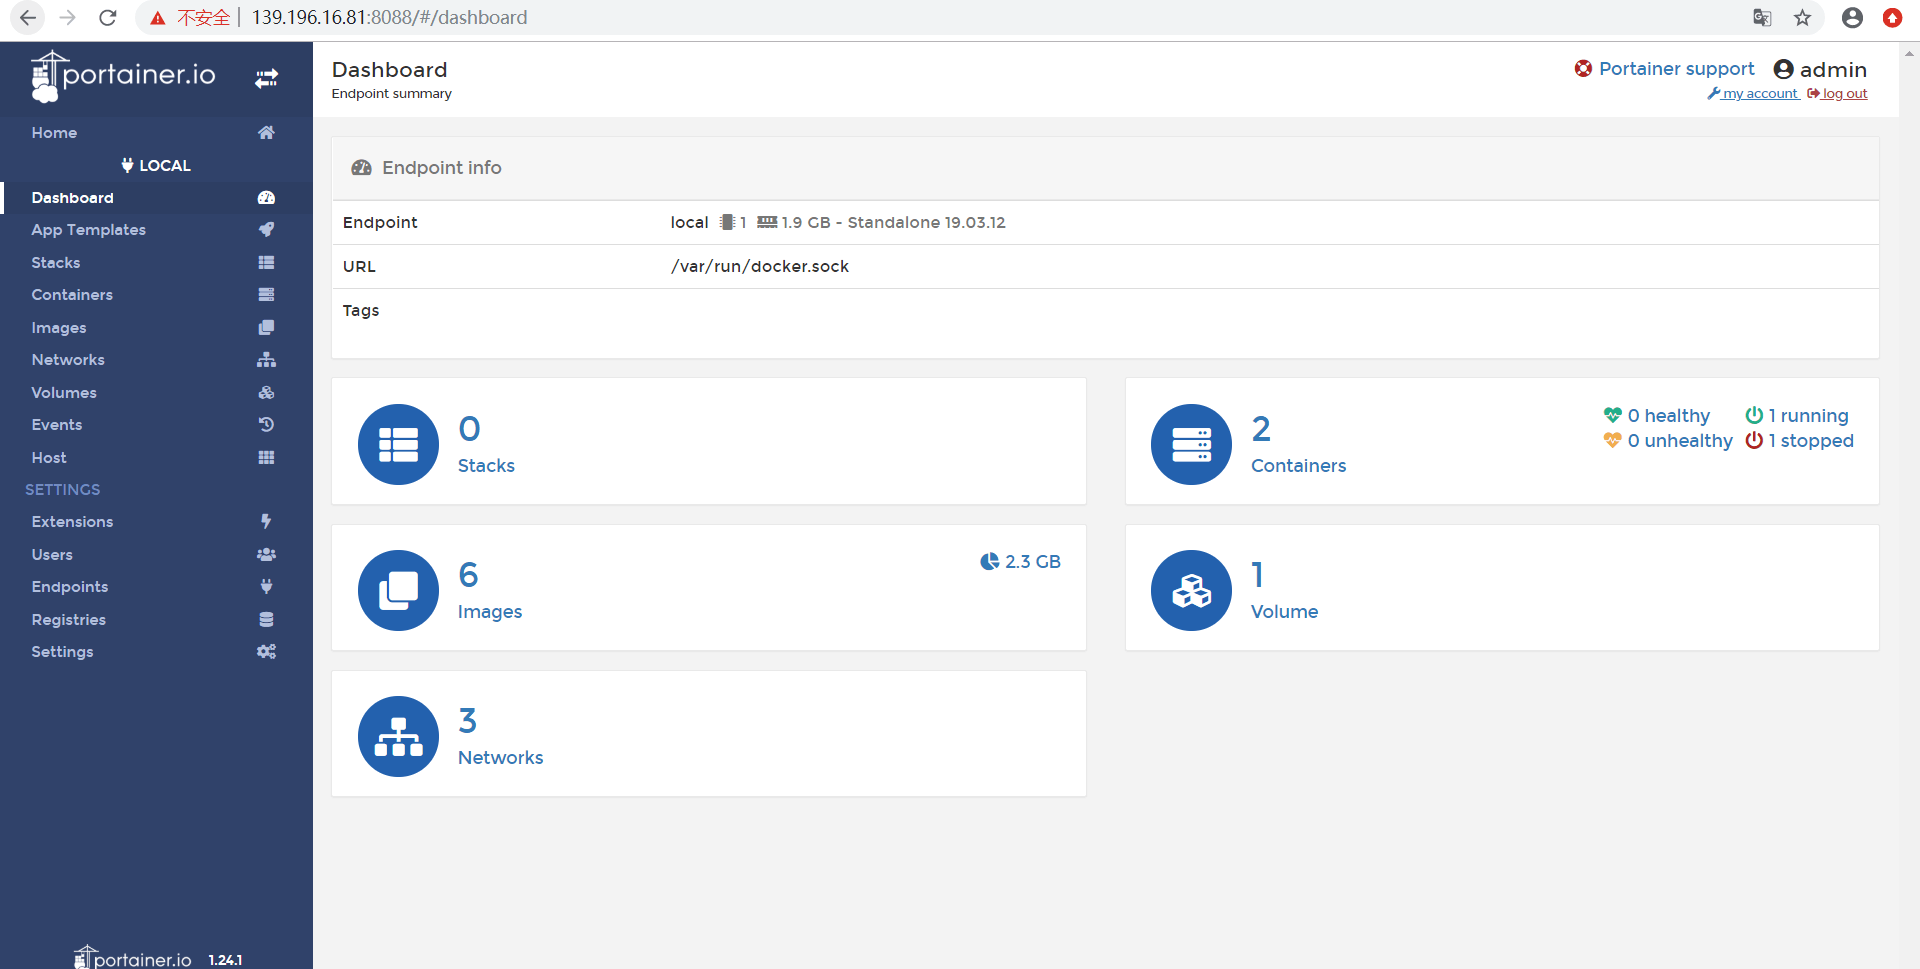Click the large Networks circle icon
Image resolution: width=1920 pixels, height=969 pixels.
[x=398, y=736]
